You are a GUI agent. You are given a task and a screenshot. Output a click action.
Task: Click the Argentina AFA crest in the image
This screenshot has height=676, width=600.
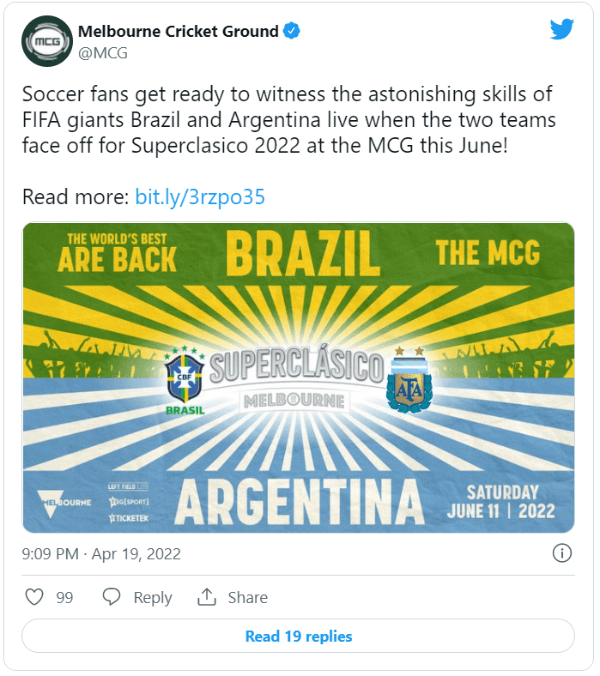pyautogui.click(x=409, y=382)
